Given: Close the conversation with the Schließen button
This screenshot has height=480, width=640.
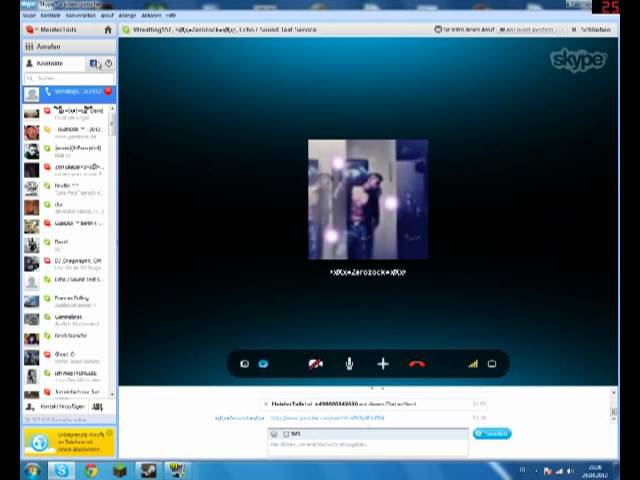Looking at the screenshot, I should point(591,30).
